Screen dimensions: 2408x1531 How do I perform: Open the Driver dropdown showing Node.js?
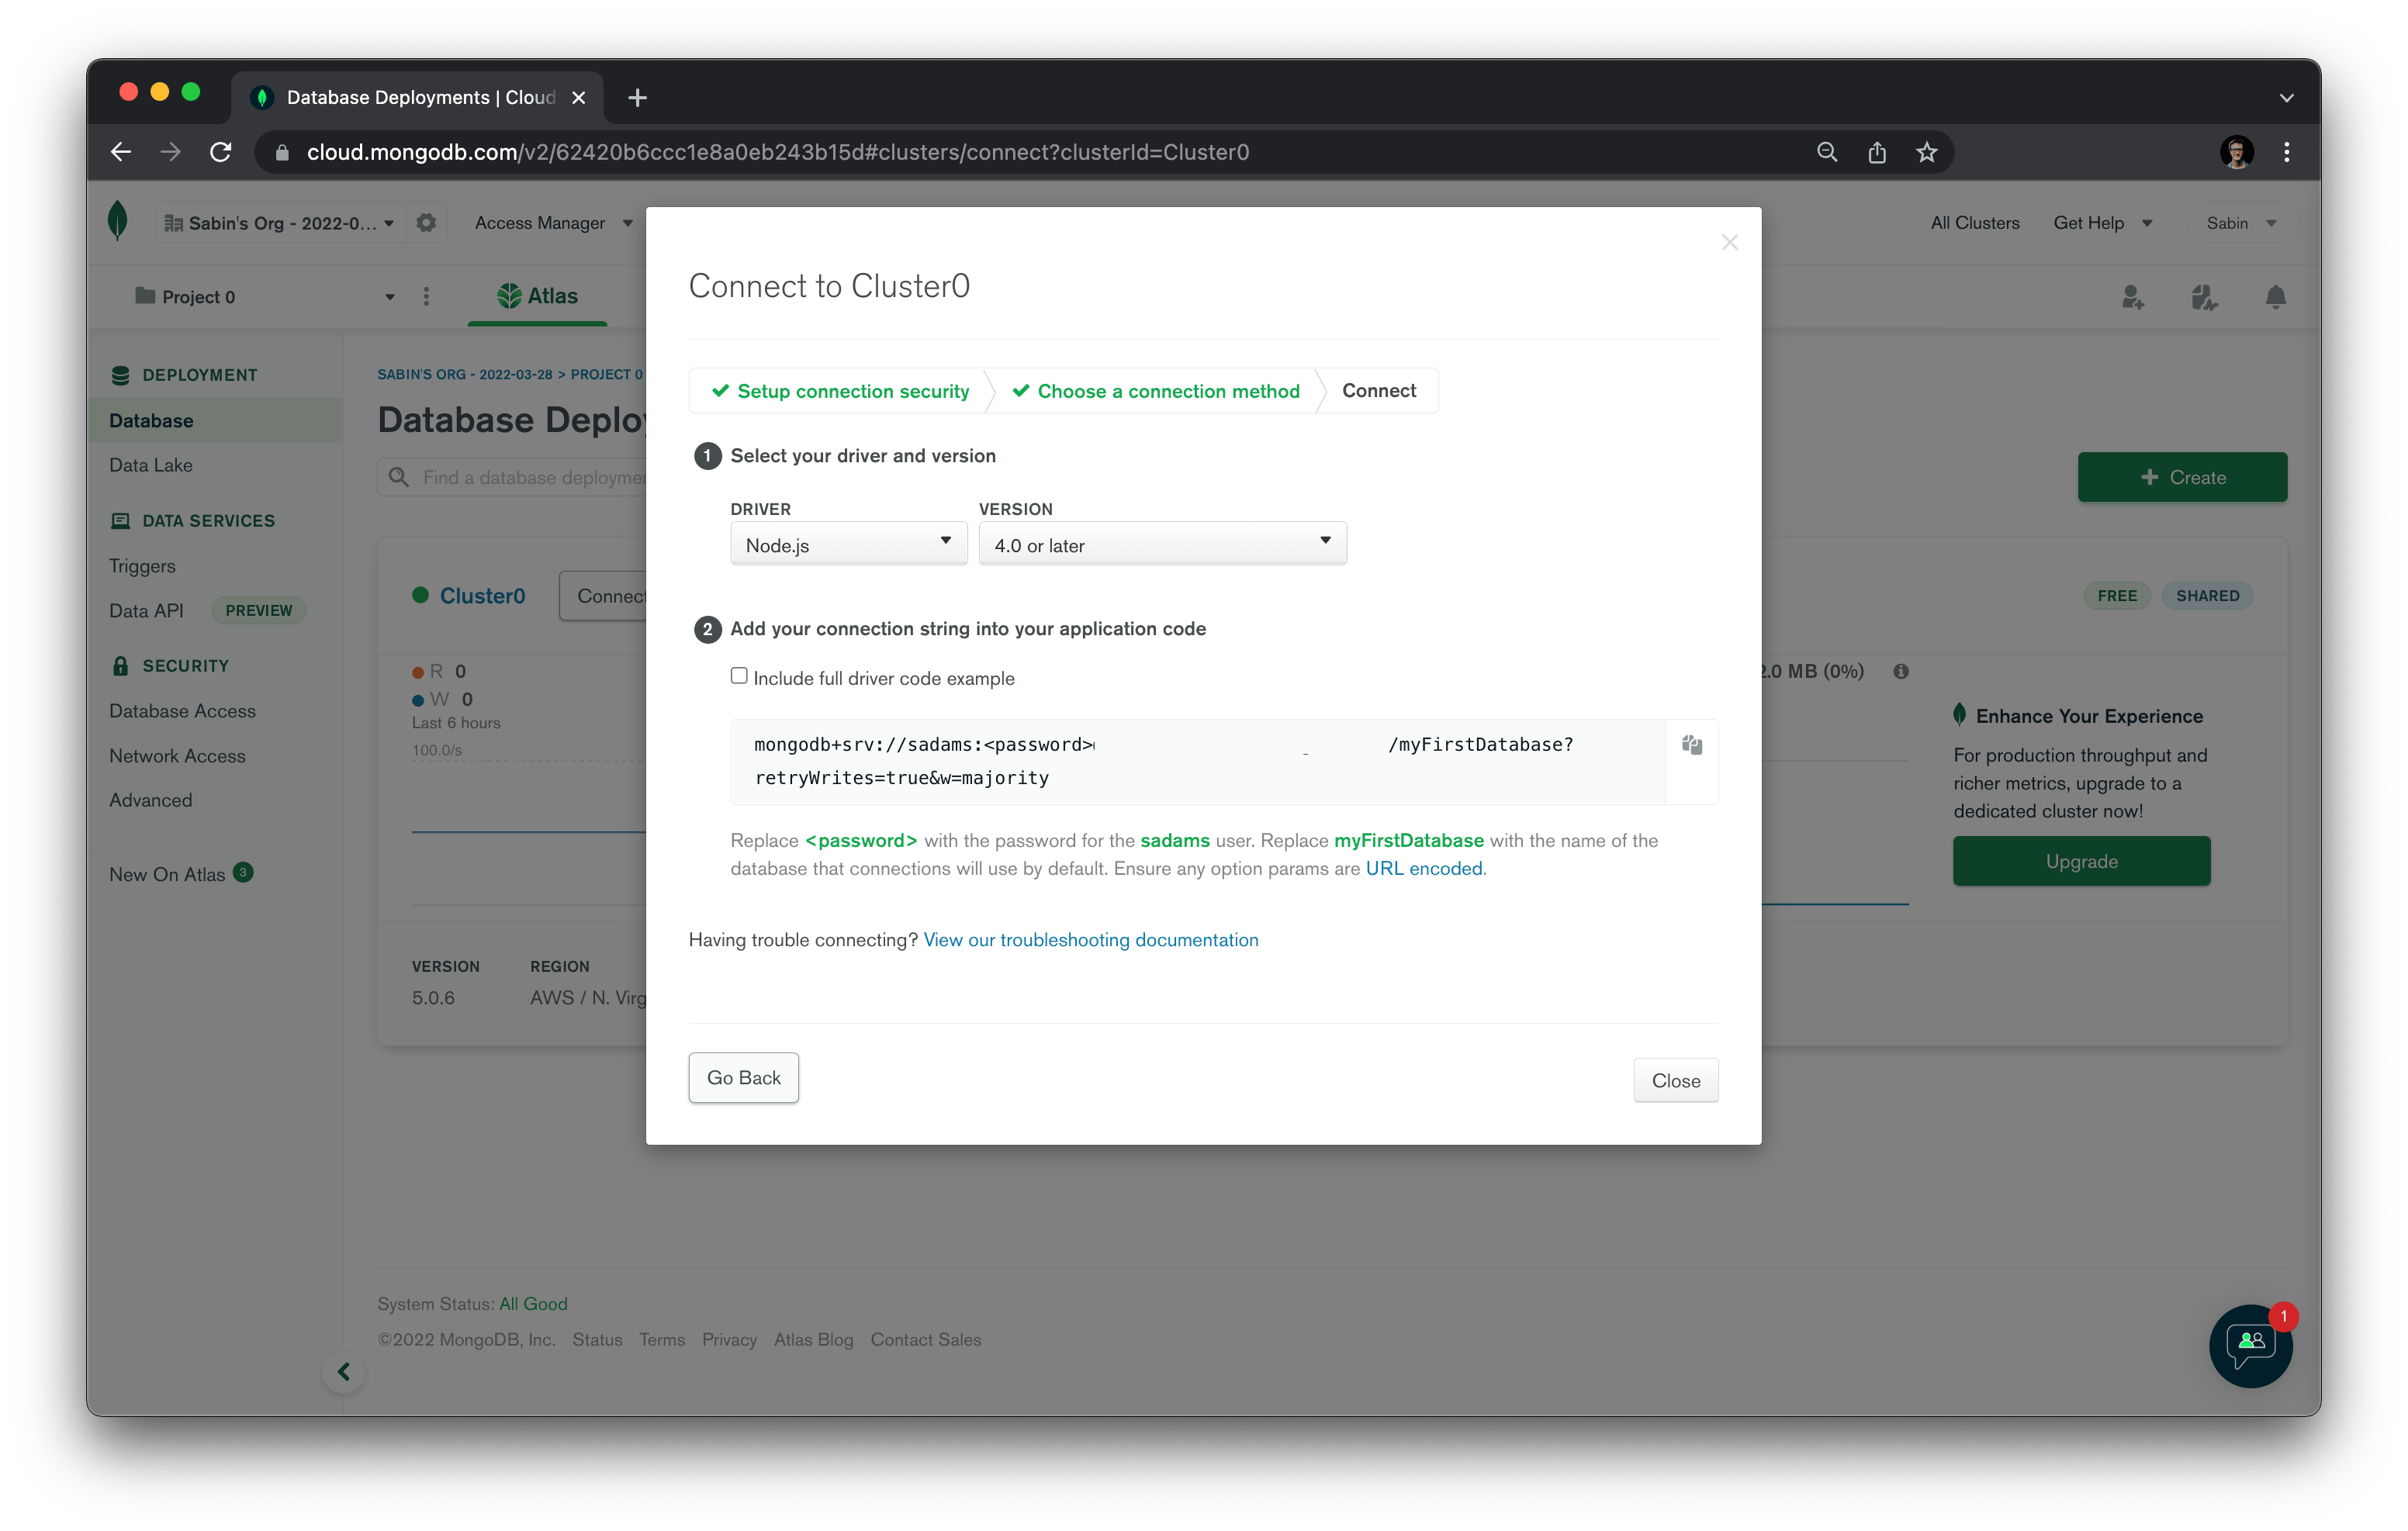tap(848, 544)
